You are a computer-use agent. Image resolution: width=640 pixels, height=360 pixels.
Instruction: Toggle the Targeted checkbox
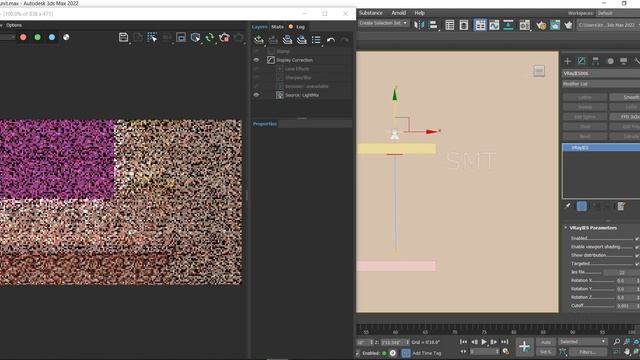637,264
